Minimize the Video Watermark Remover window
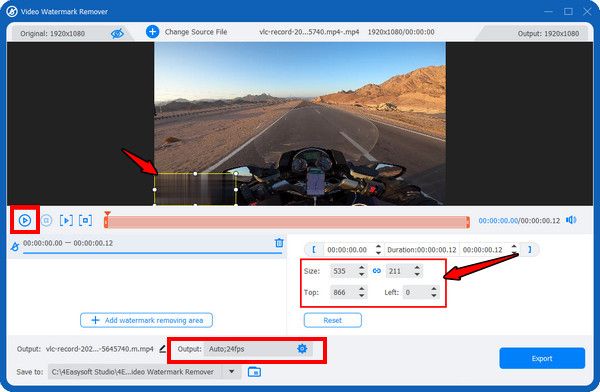Viewport: 600px width, 392px height. pos(549,11)
